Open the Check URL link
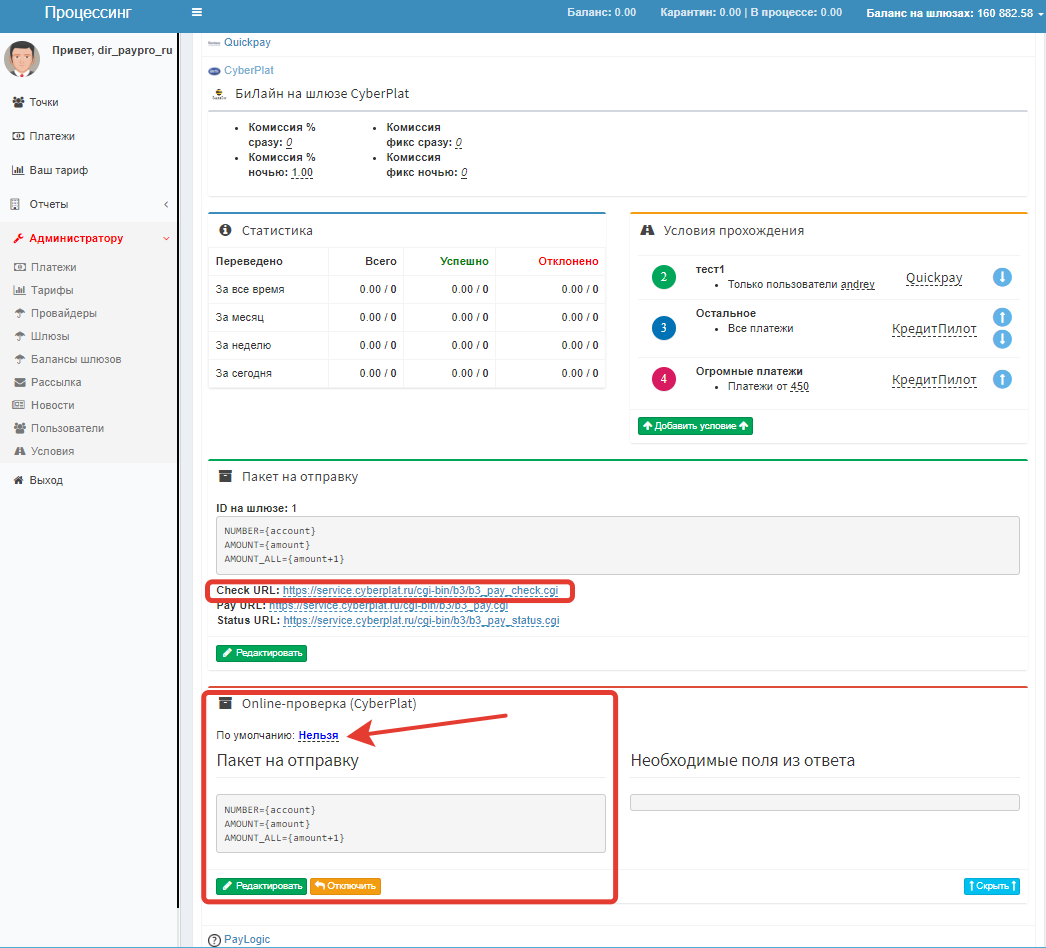 (420, 590)
